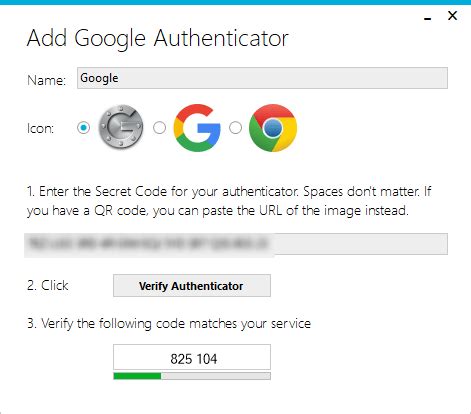The image size is (471, 414).
Task: Click into the blurred Secret Code field
Action: [236, 244]
